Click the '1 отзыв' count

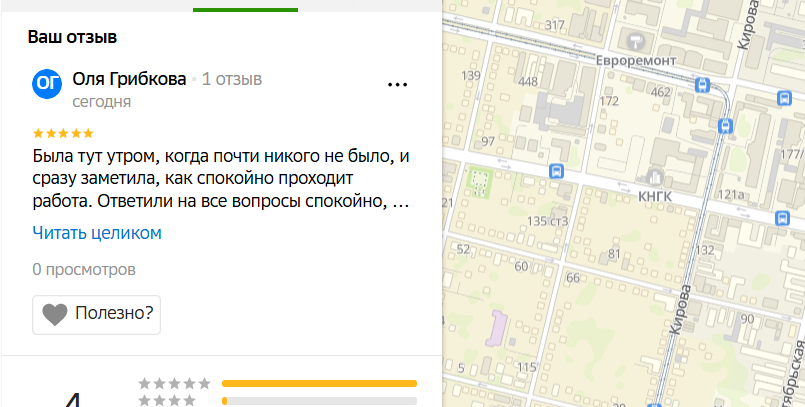click(232, 79)
